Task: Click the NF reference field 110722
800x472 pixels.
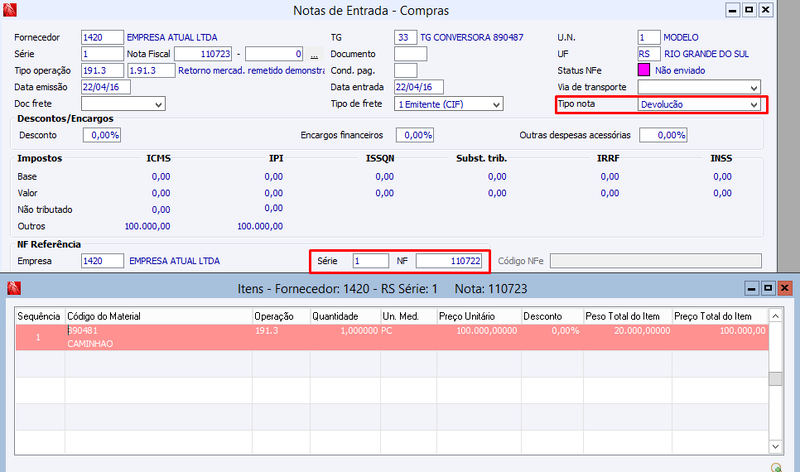Action: point(449,261)
